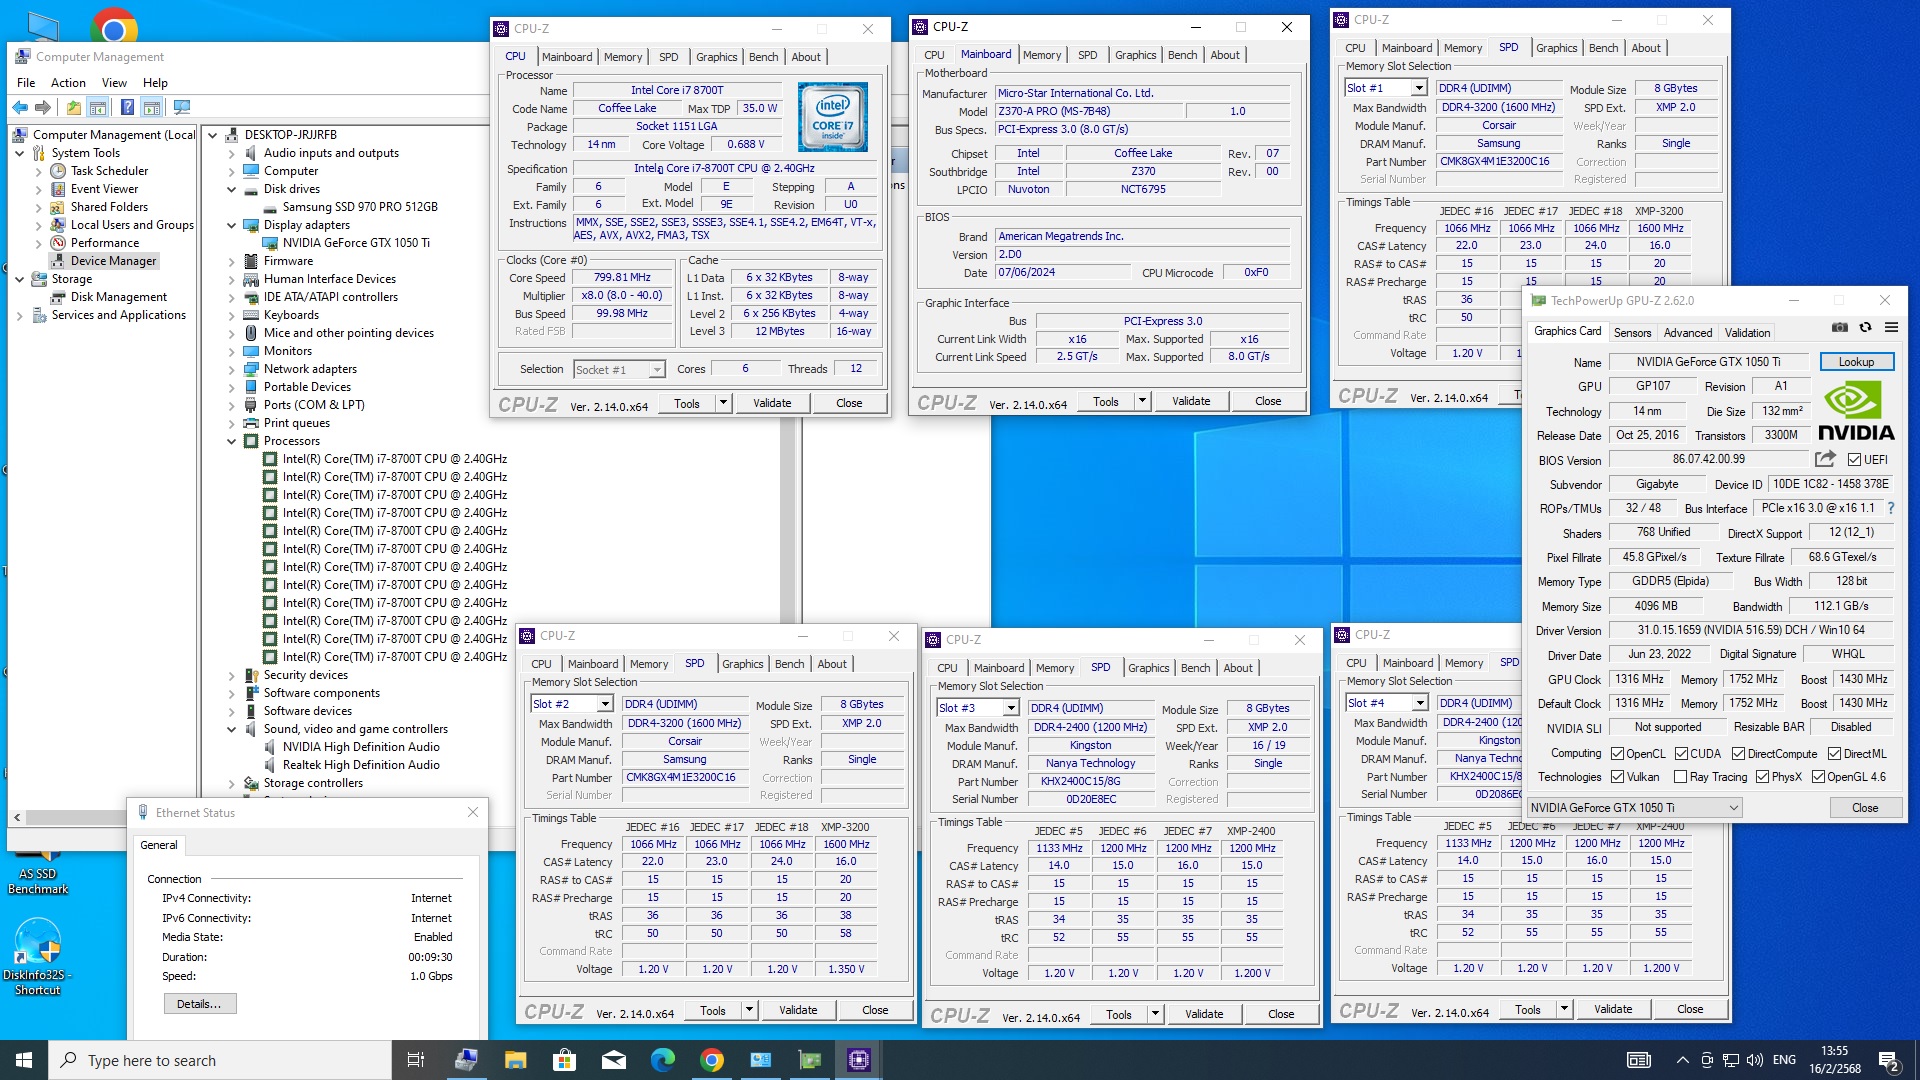The image size is (1920, 1080).
Task: Open the Help toolbar icon in Computer Management
Action: coord(127,107)
